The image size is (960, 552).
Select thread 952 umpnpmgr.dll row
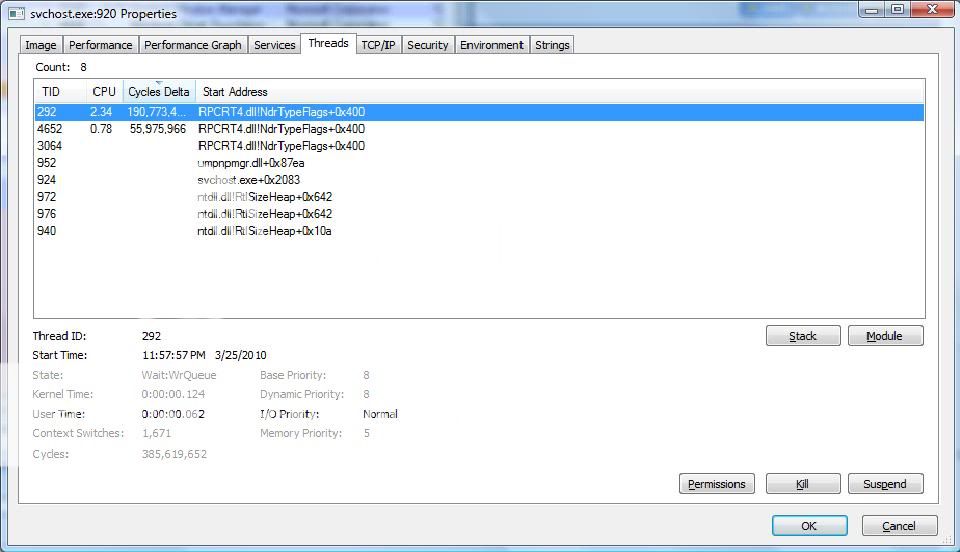click(479, 163)
